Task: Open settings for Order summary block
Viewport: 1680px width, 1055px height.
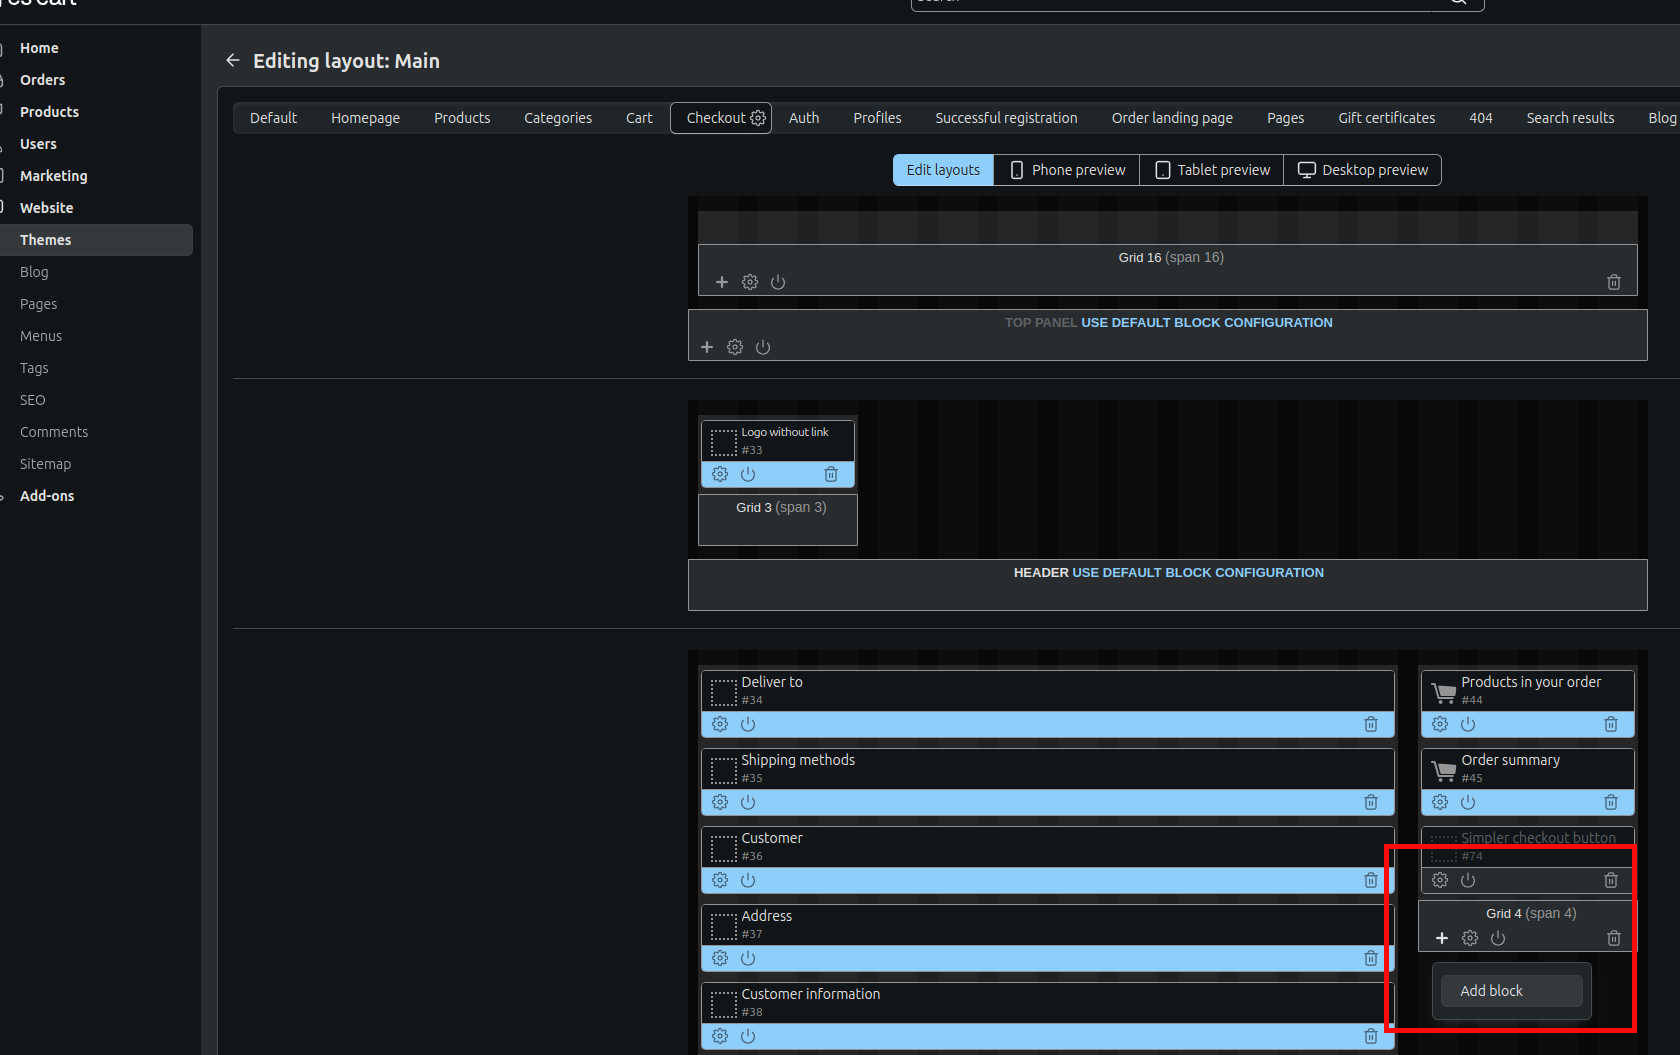Action: [x=1440, y=802]
